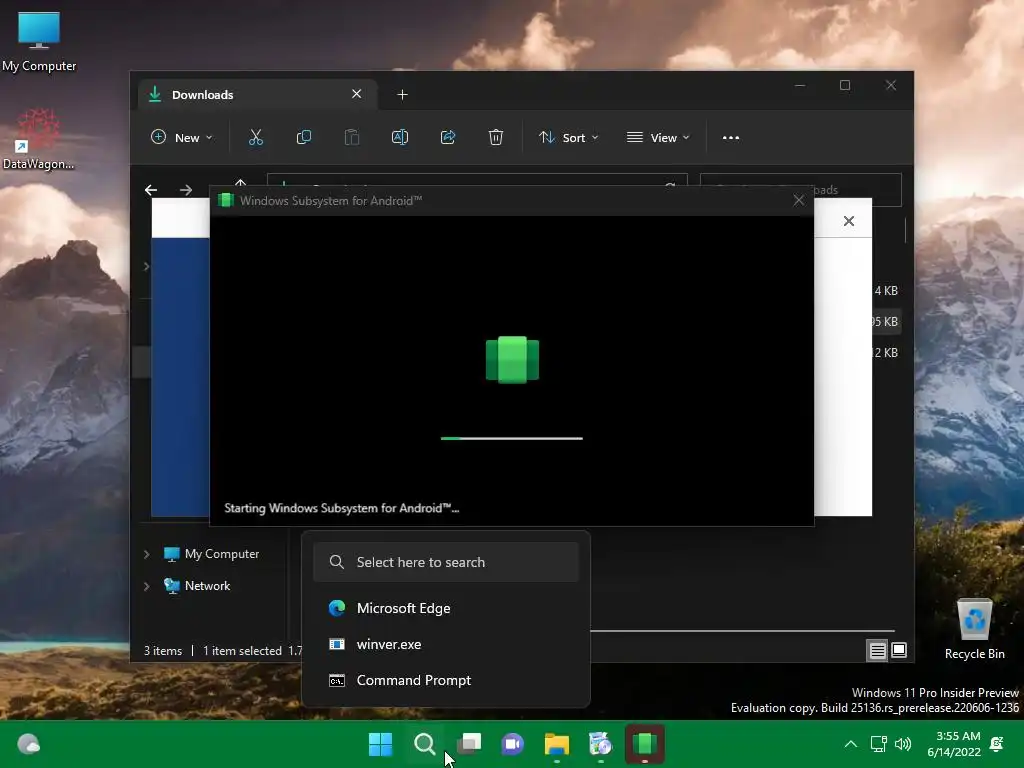The width and height of the screenshot is (1024, 768).
Task: Select the Recycle Bin desktop icon
Action: pyautogui.click(x=974, y=629)
